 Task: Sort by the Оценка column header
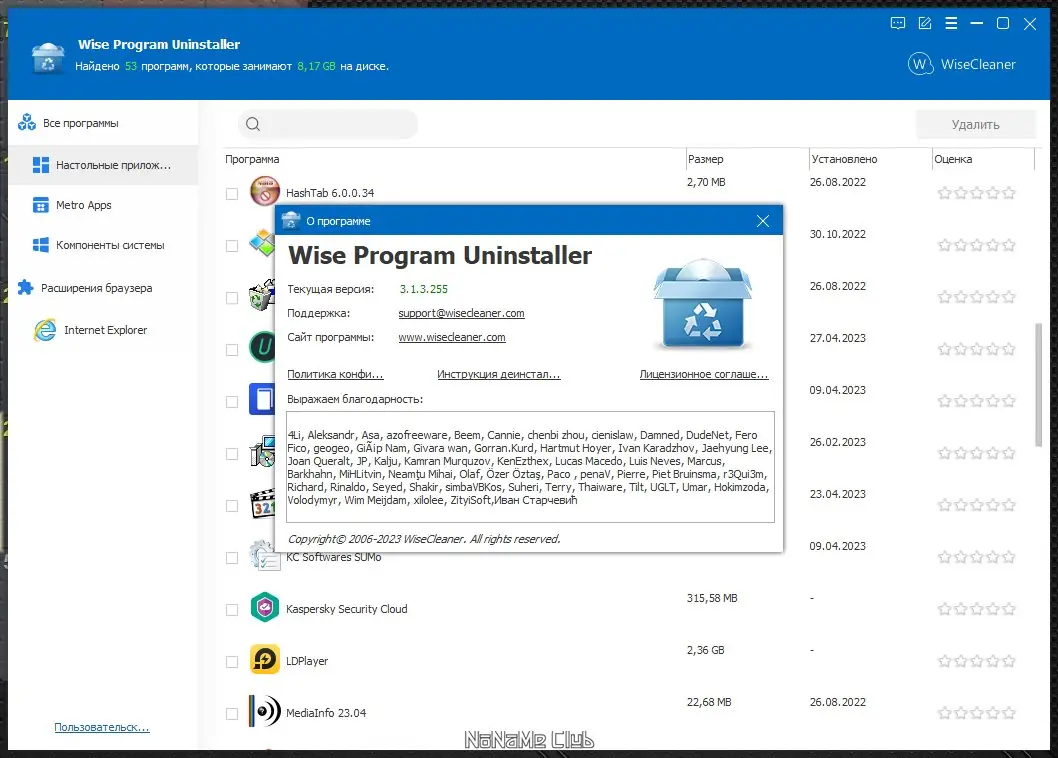(983, 159)
